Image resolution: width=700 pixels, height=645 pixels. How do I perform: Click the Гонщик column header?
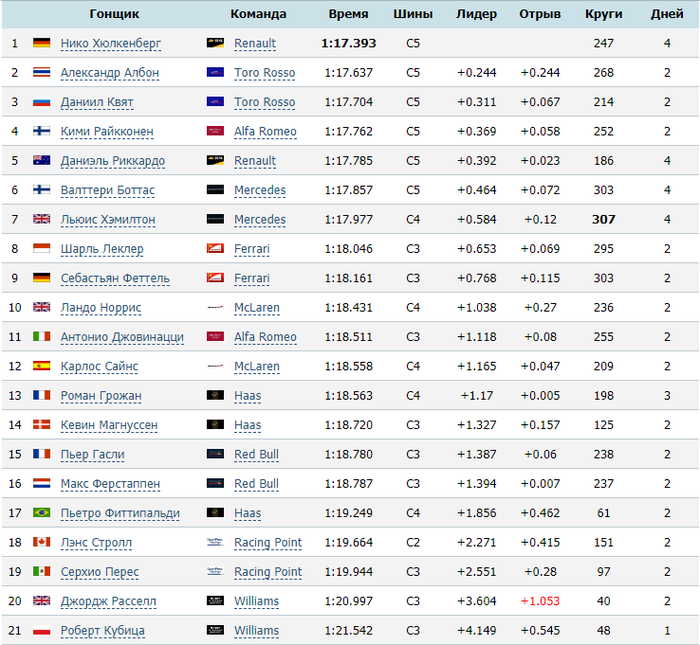pyautogui.click(x=114, y=14)
